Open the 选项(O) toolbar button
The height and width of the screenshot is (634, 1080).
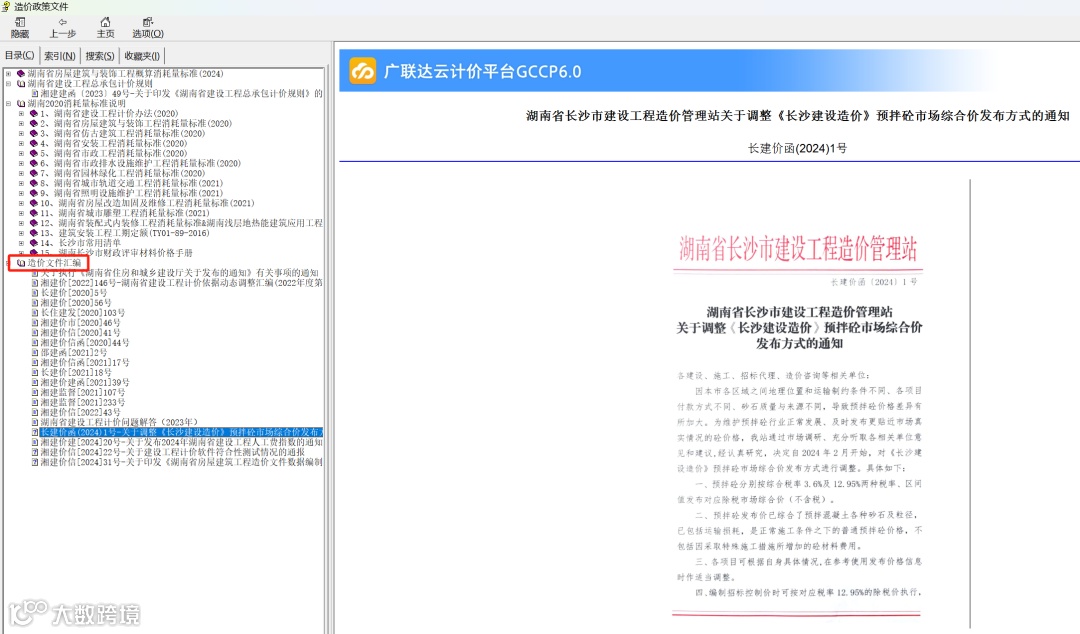tap(148, 28)
